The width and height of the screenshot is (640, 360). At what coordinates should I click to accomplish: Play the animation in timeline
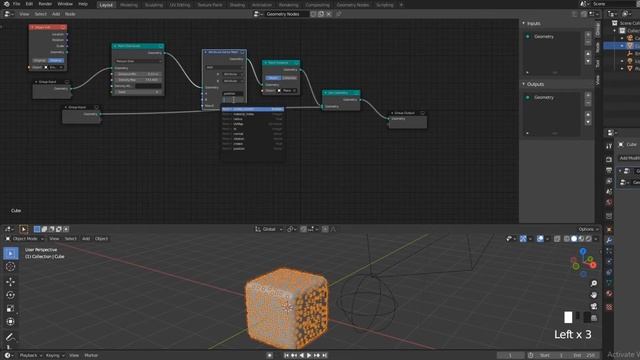pos(309,356)
